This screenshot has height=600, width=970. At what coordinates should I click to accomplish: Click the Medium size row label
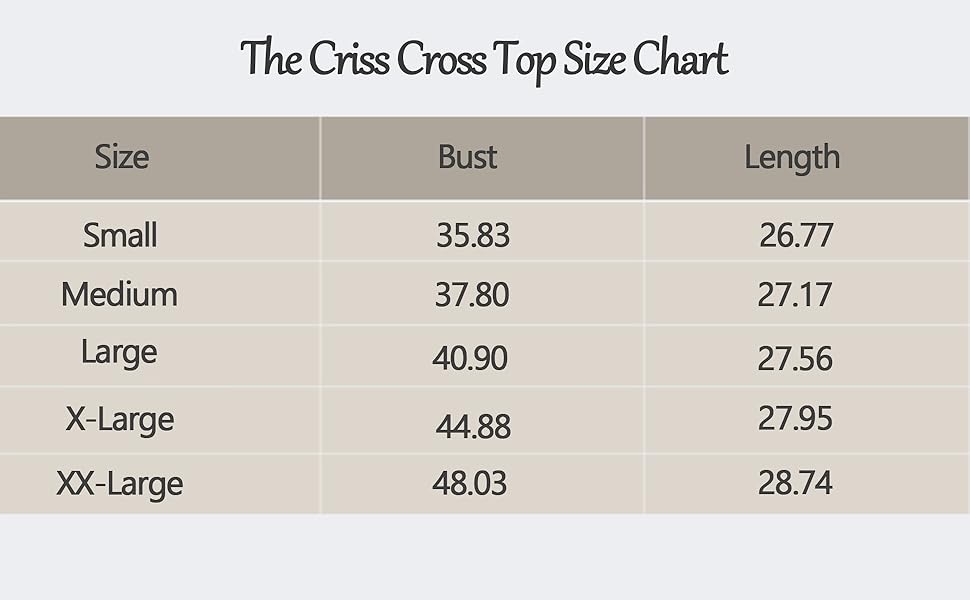[x=119, y=294]
